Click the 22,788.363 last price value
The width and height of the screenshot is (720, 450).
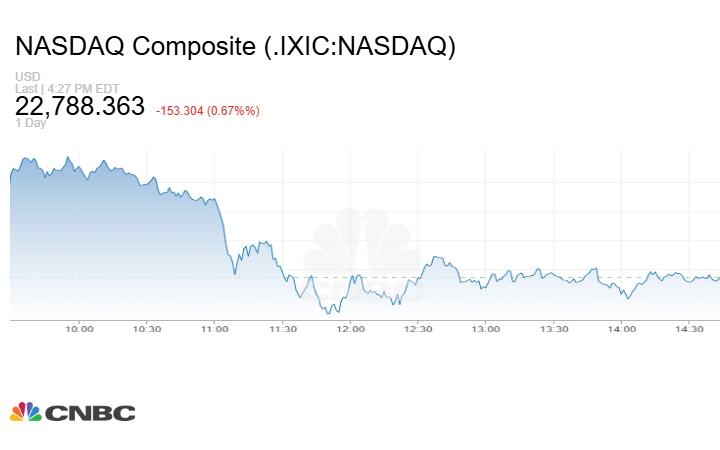(80, 106)
